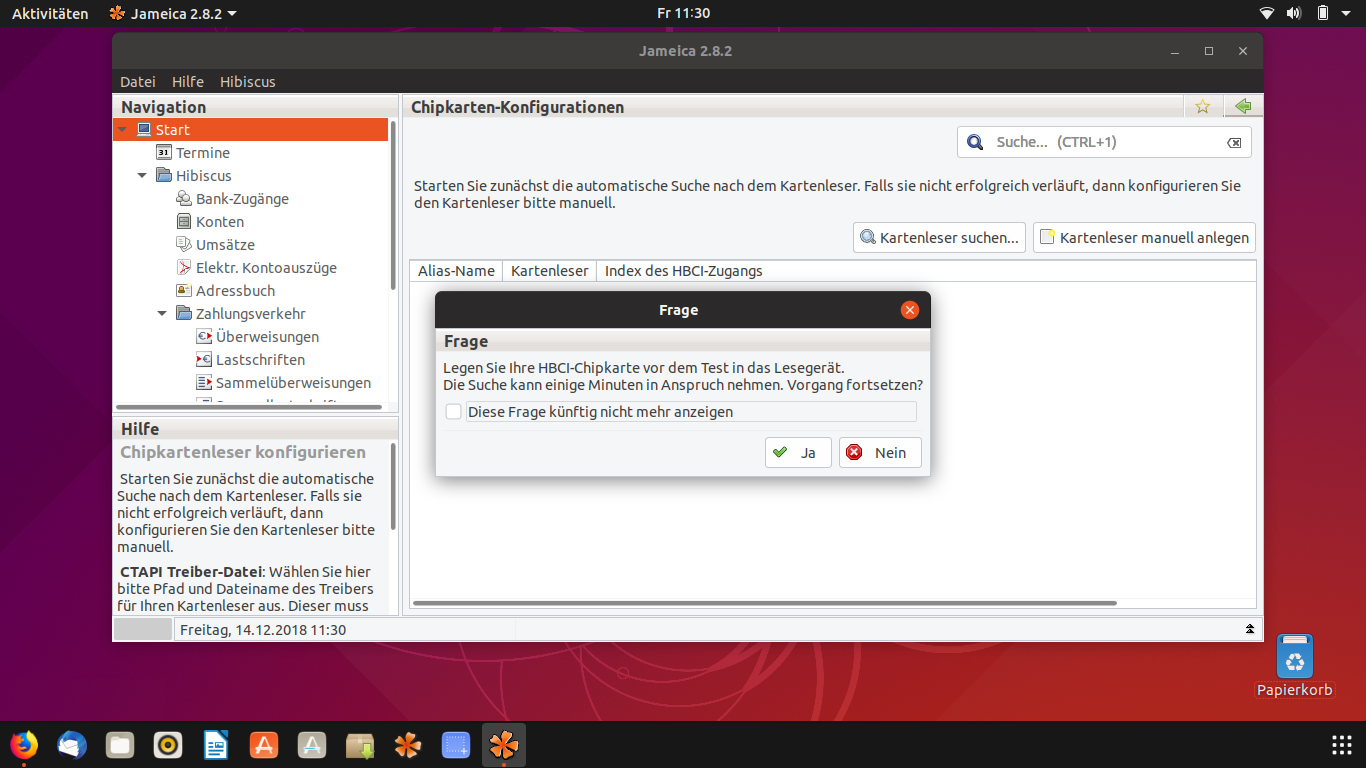Click the Überweisungen euro icon
The width and height of the screenshot is (1366, 768).
click(204, 336)
